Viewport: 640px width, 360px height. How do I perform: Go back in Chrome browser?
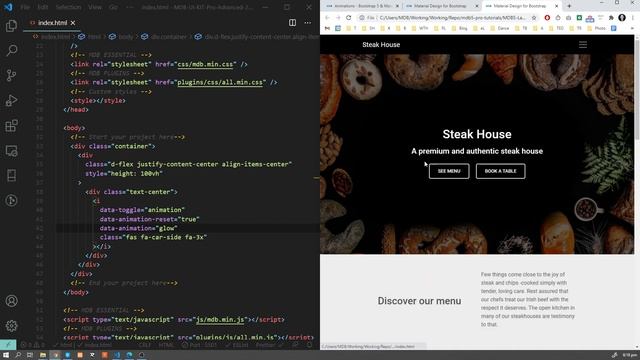click(327, 18)
